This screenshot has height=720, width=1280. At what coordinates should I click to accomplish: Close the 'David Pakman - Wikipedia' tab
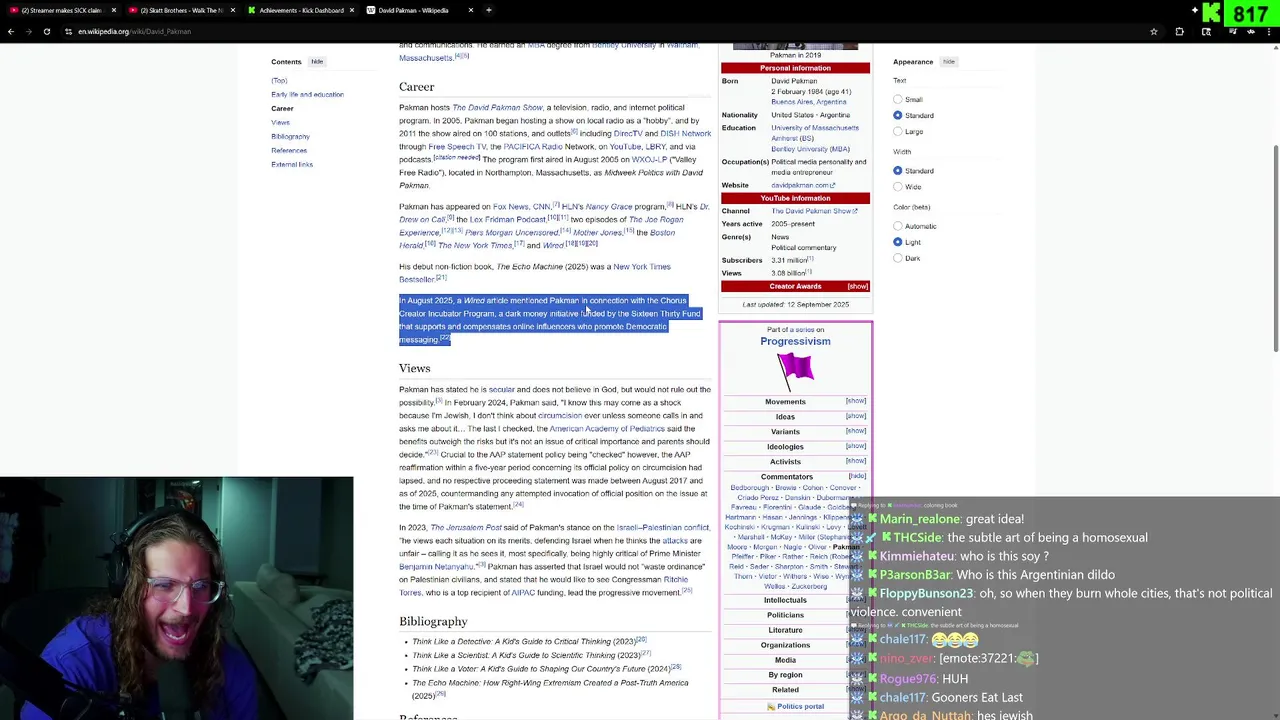coord(471,10)
